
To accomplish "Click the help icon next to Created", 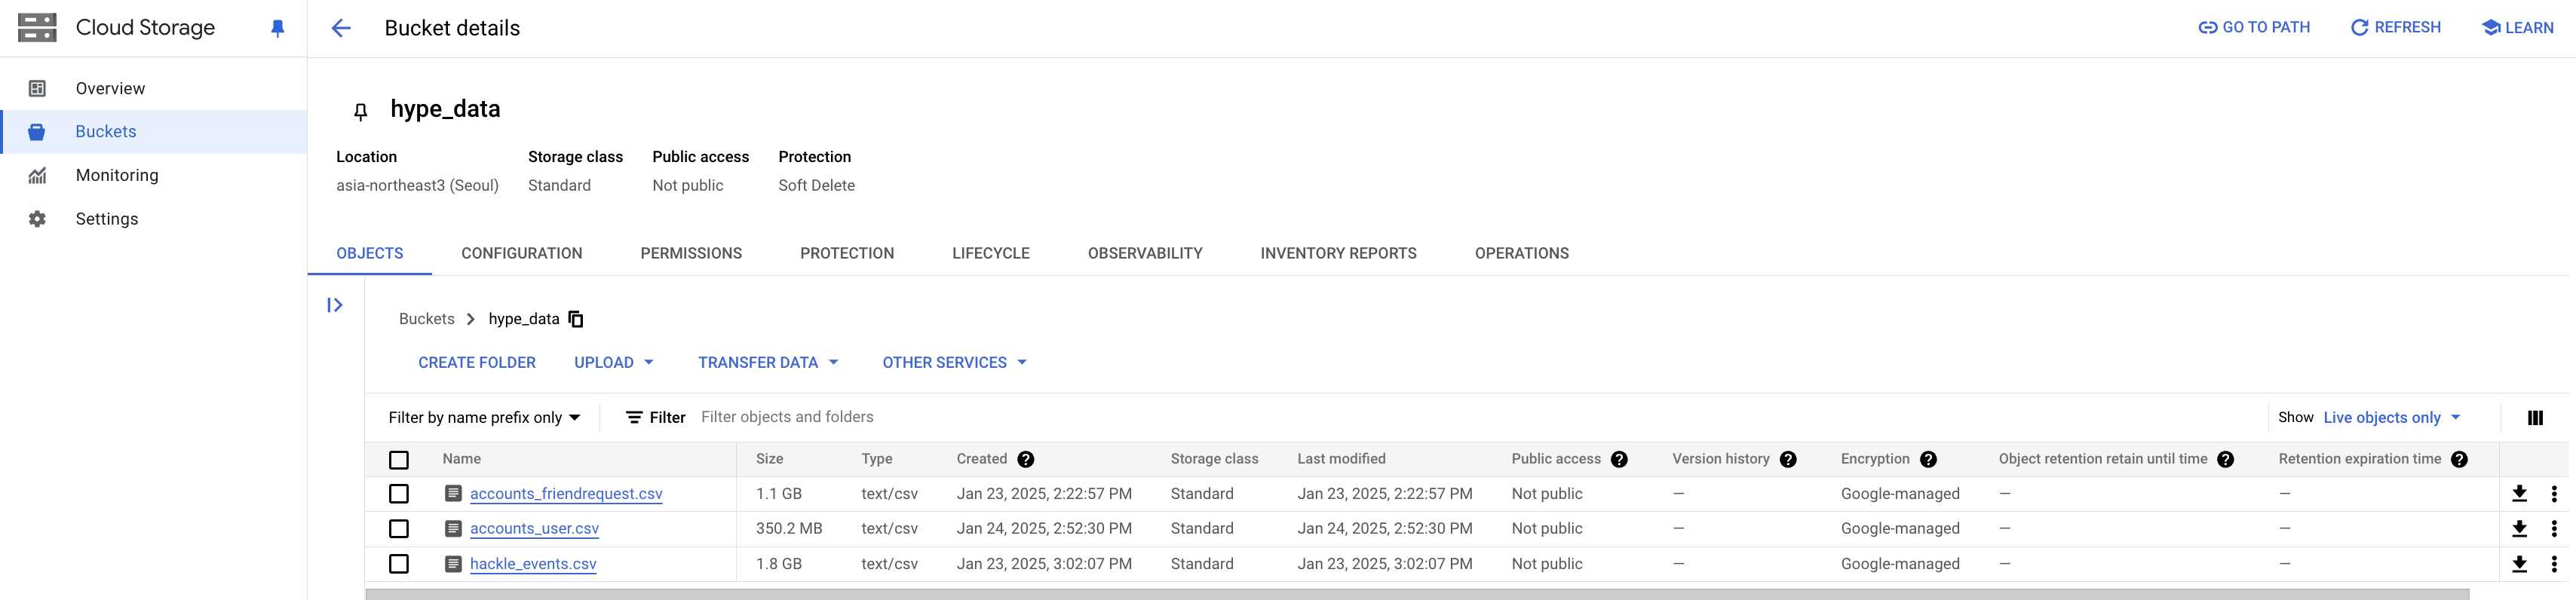I will 1025,459.
